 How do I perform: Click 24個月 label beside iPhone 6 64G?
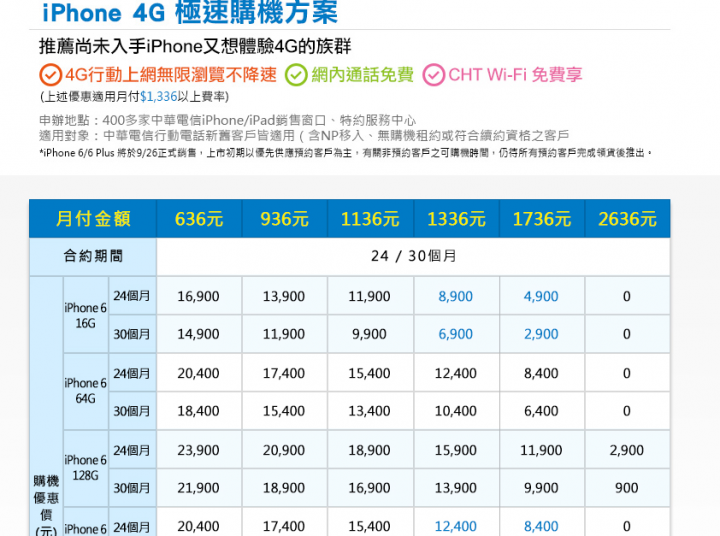(x=132, y=373)
